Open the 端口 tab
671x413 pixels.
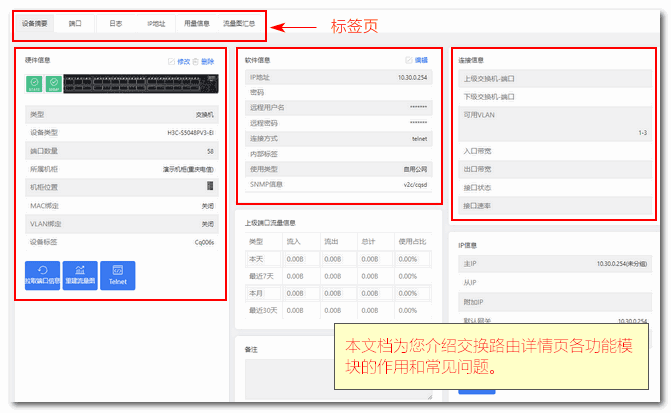pyautogui.click(x=75, y=24)
